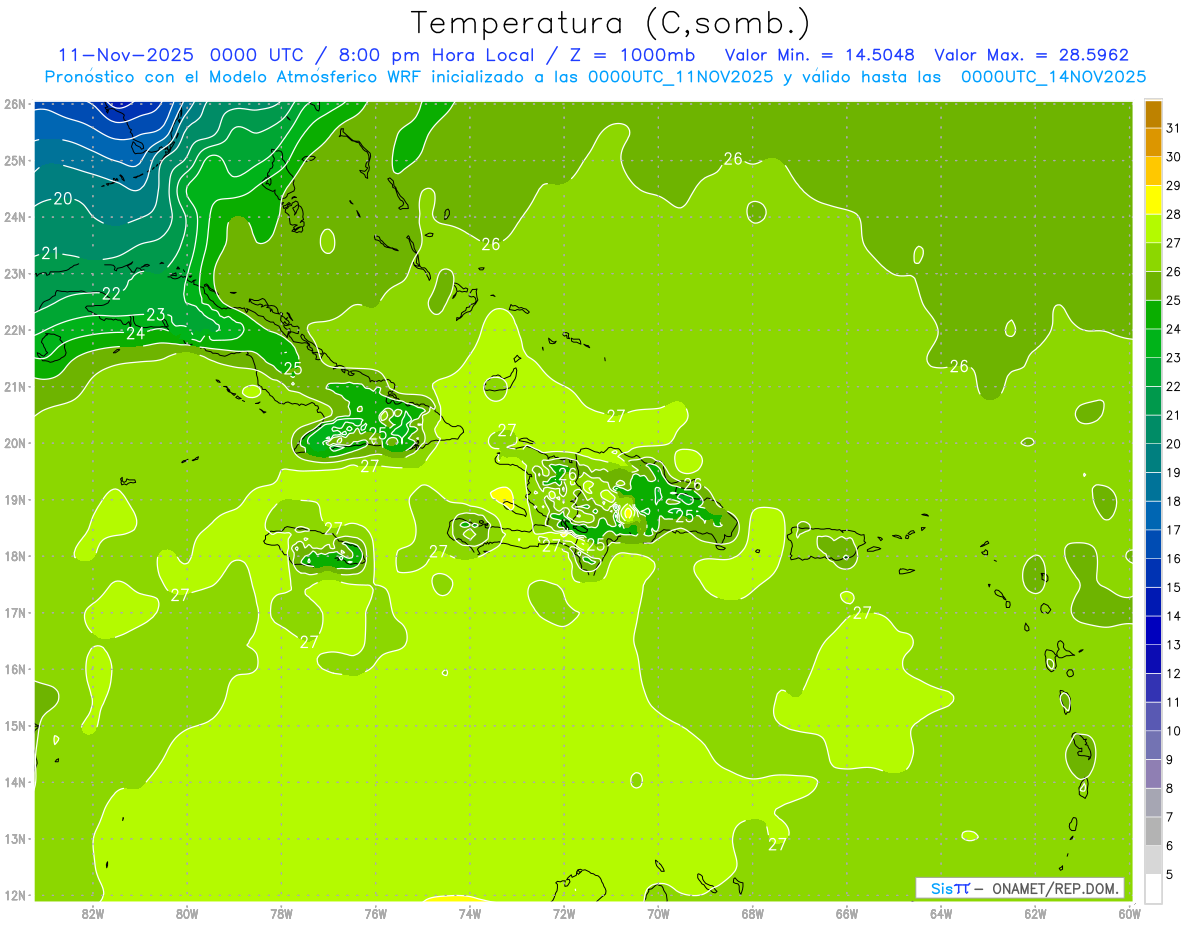Image resolution: width=1200 pixels, height=927 pixels.
Task: Click the 66W longitude axis label
Action: coord(847,912)
